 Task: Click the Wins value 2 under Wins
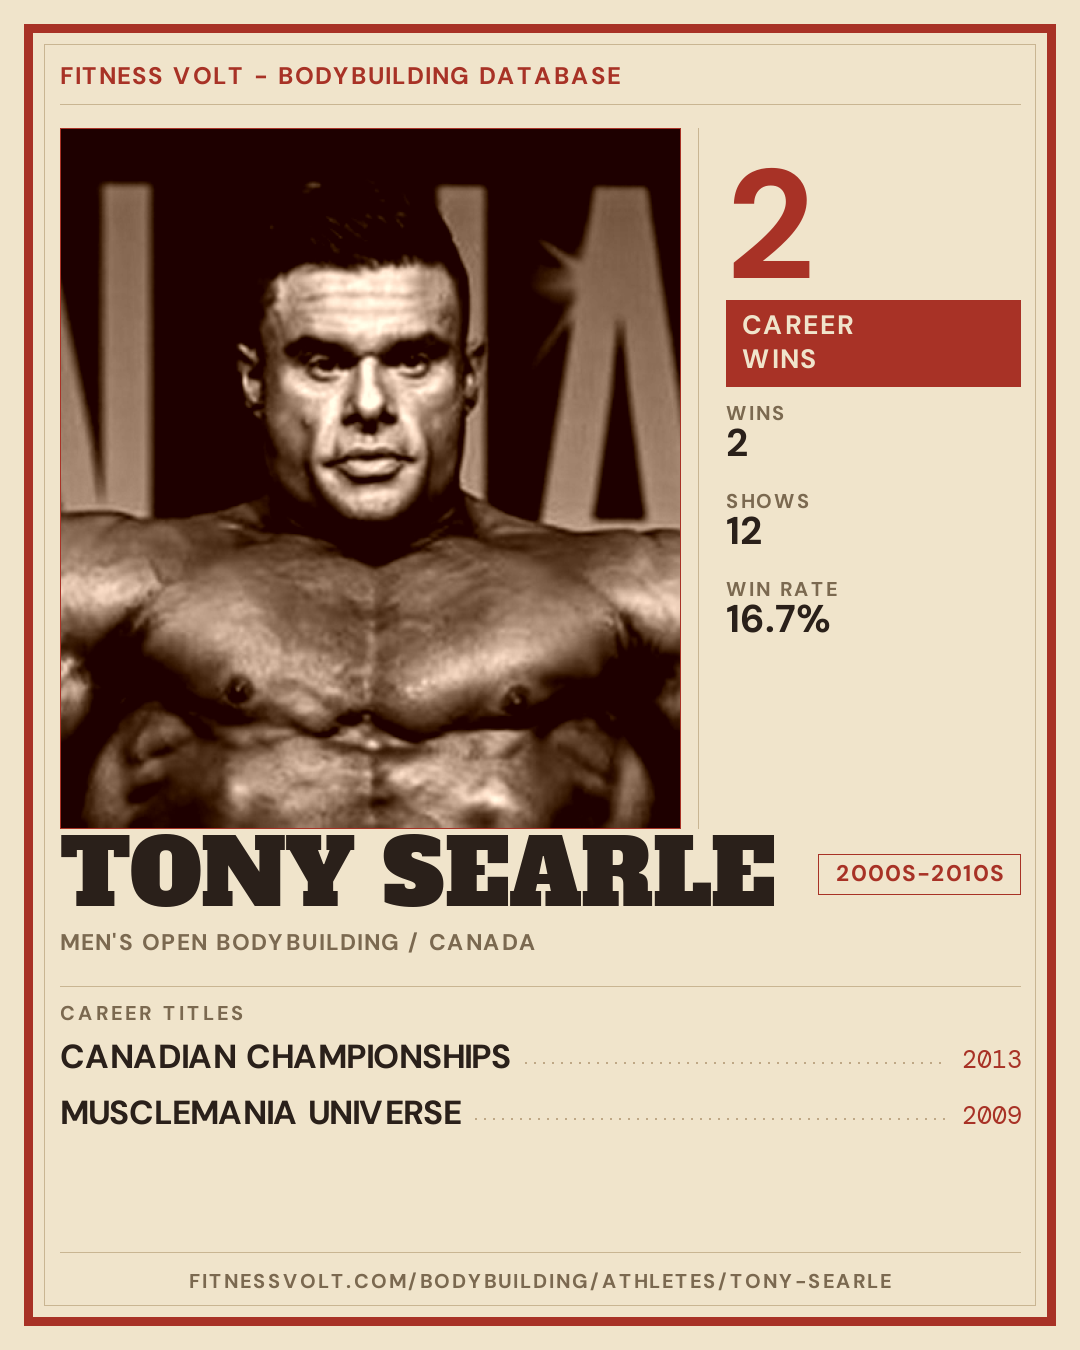point(737,443)
